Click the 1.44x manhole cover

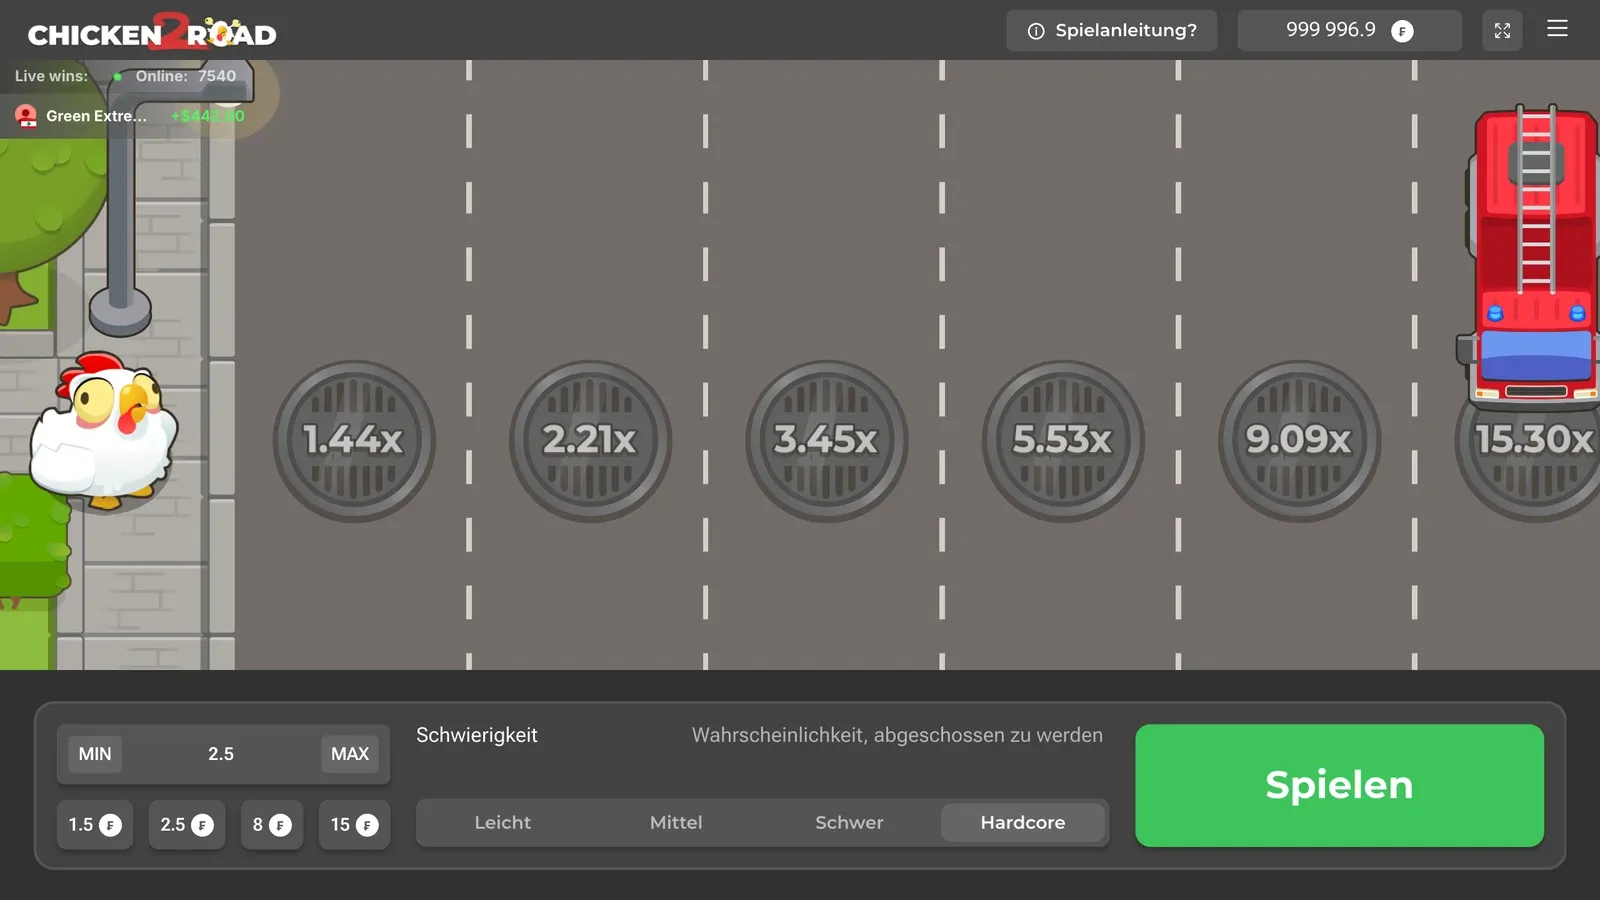coord(354,440)
